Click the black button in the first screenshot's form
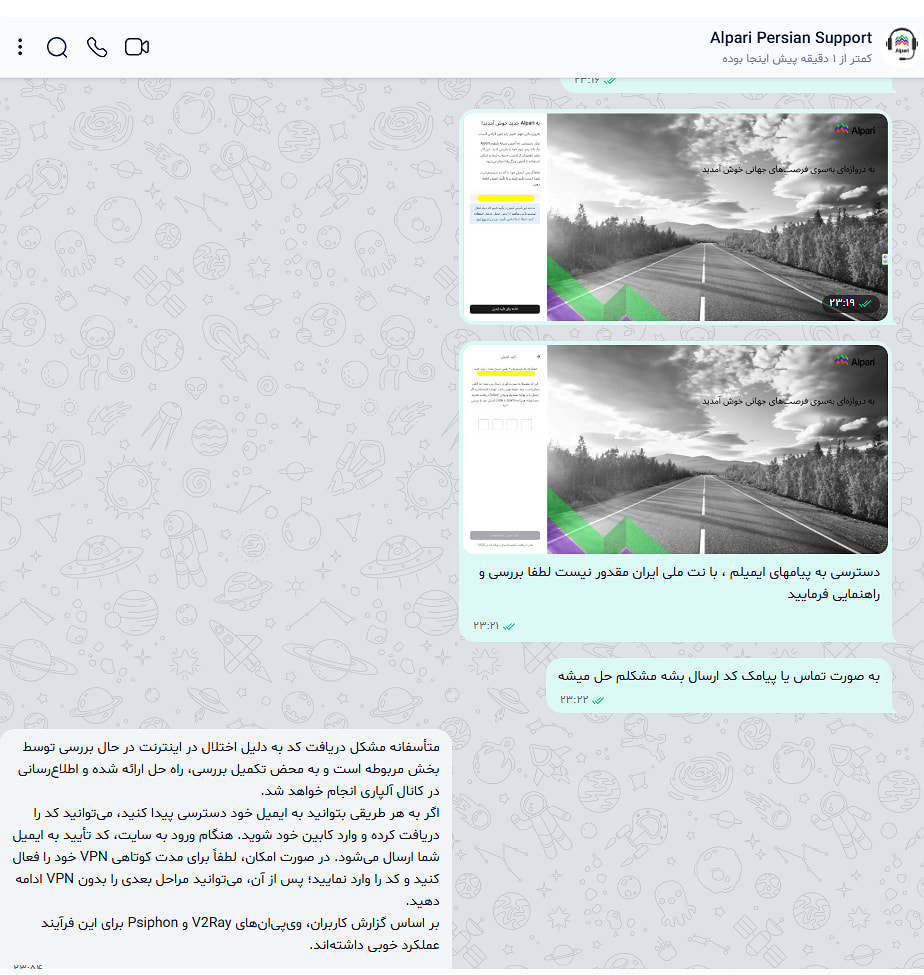Screen dimensions: 924x975 tap(504, 309)
